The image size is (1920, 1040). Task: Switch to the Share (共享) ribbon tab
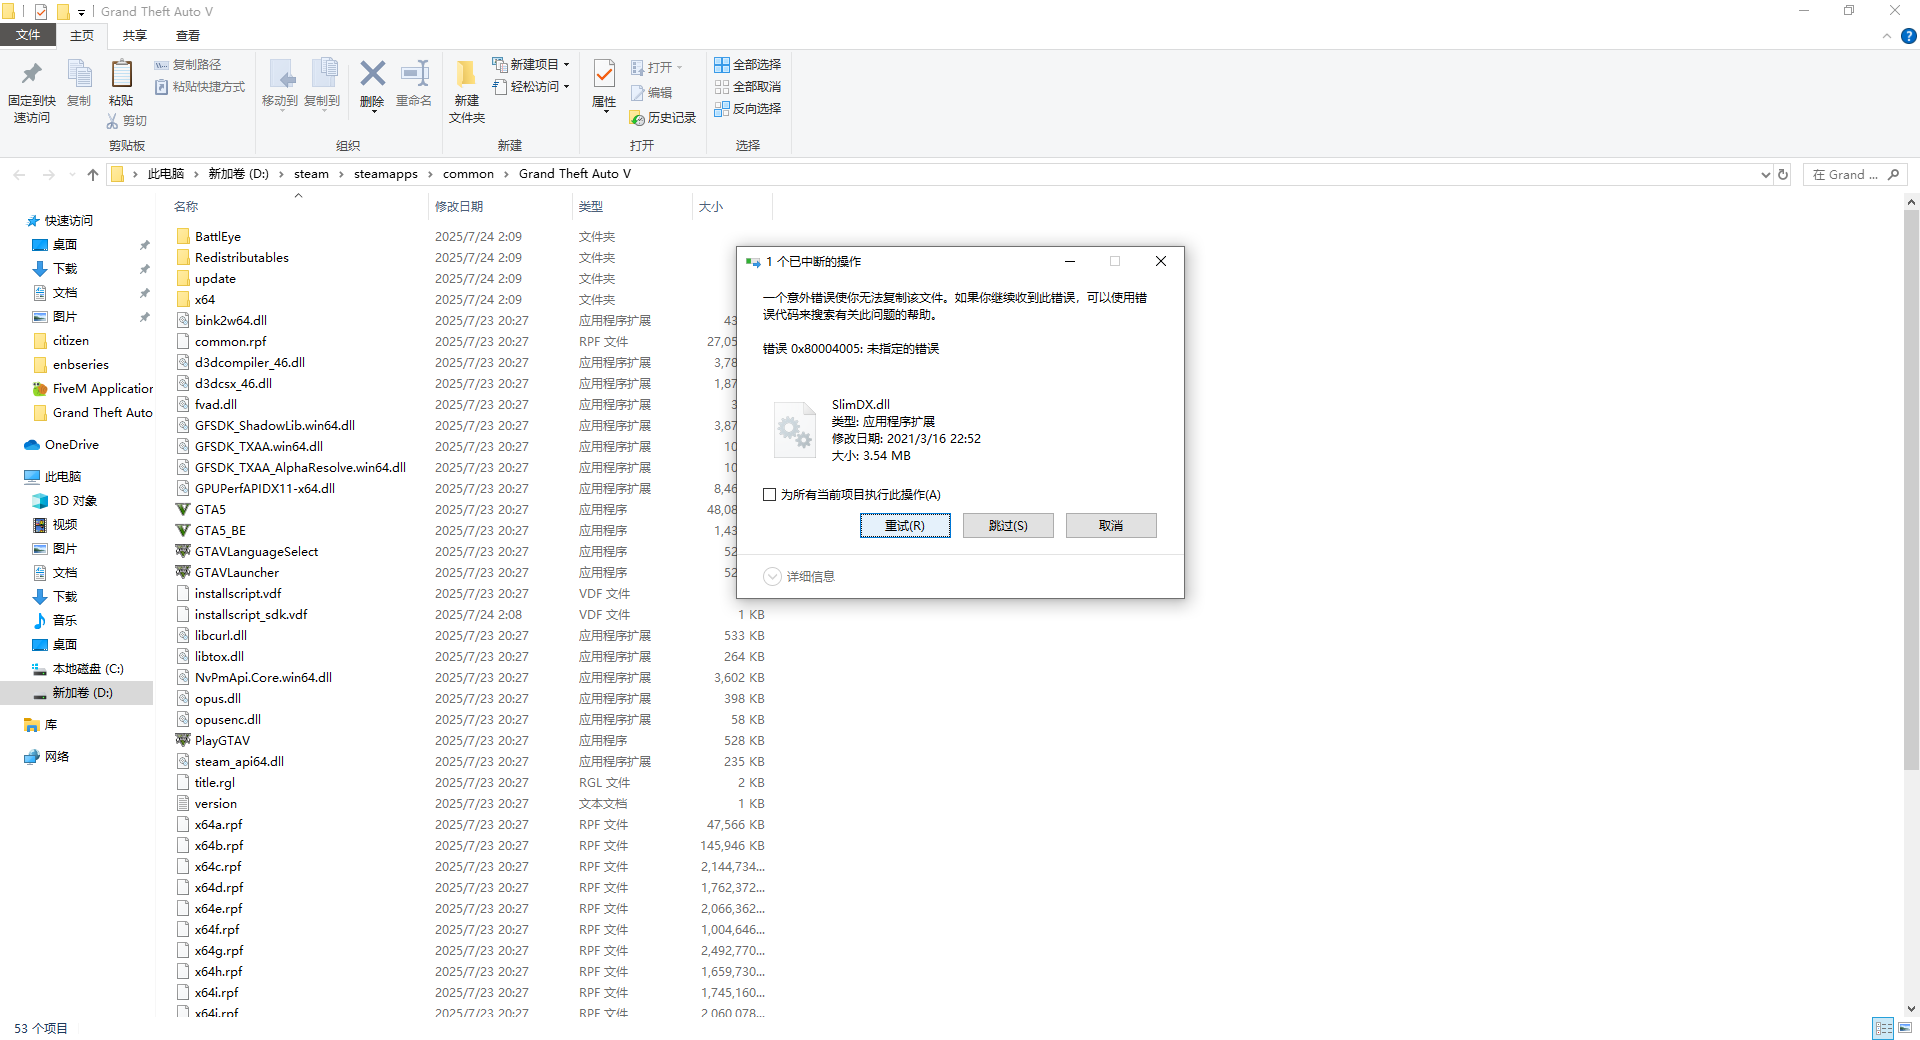[135, 36]
